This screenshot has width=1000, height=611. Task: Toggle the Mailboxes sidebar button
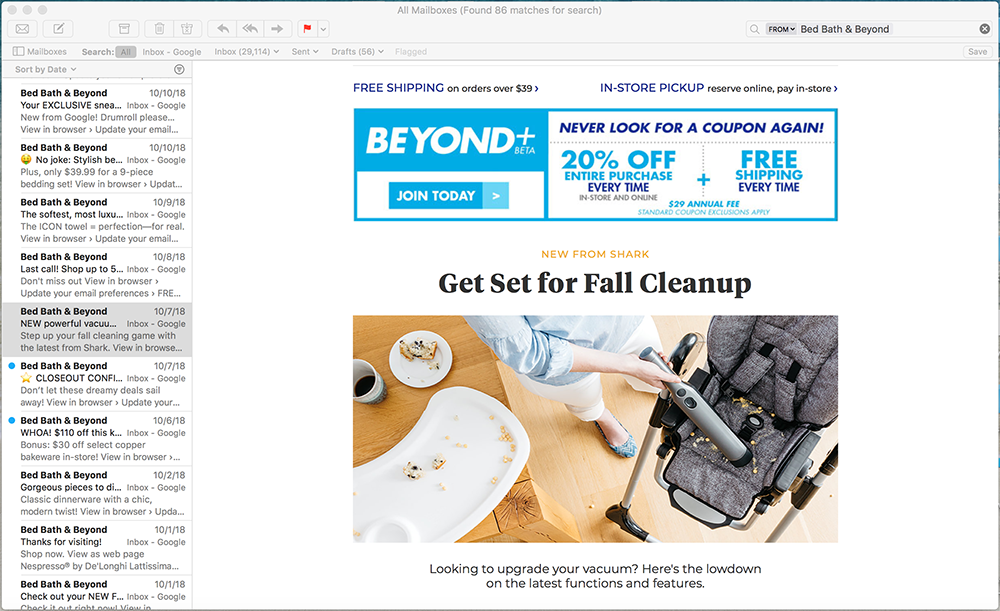[x=40, y=52]
